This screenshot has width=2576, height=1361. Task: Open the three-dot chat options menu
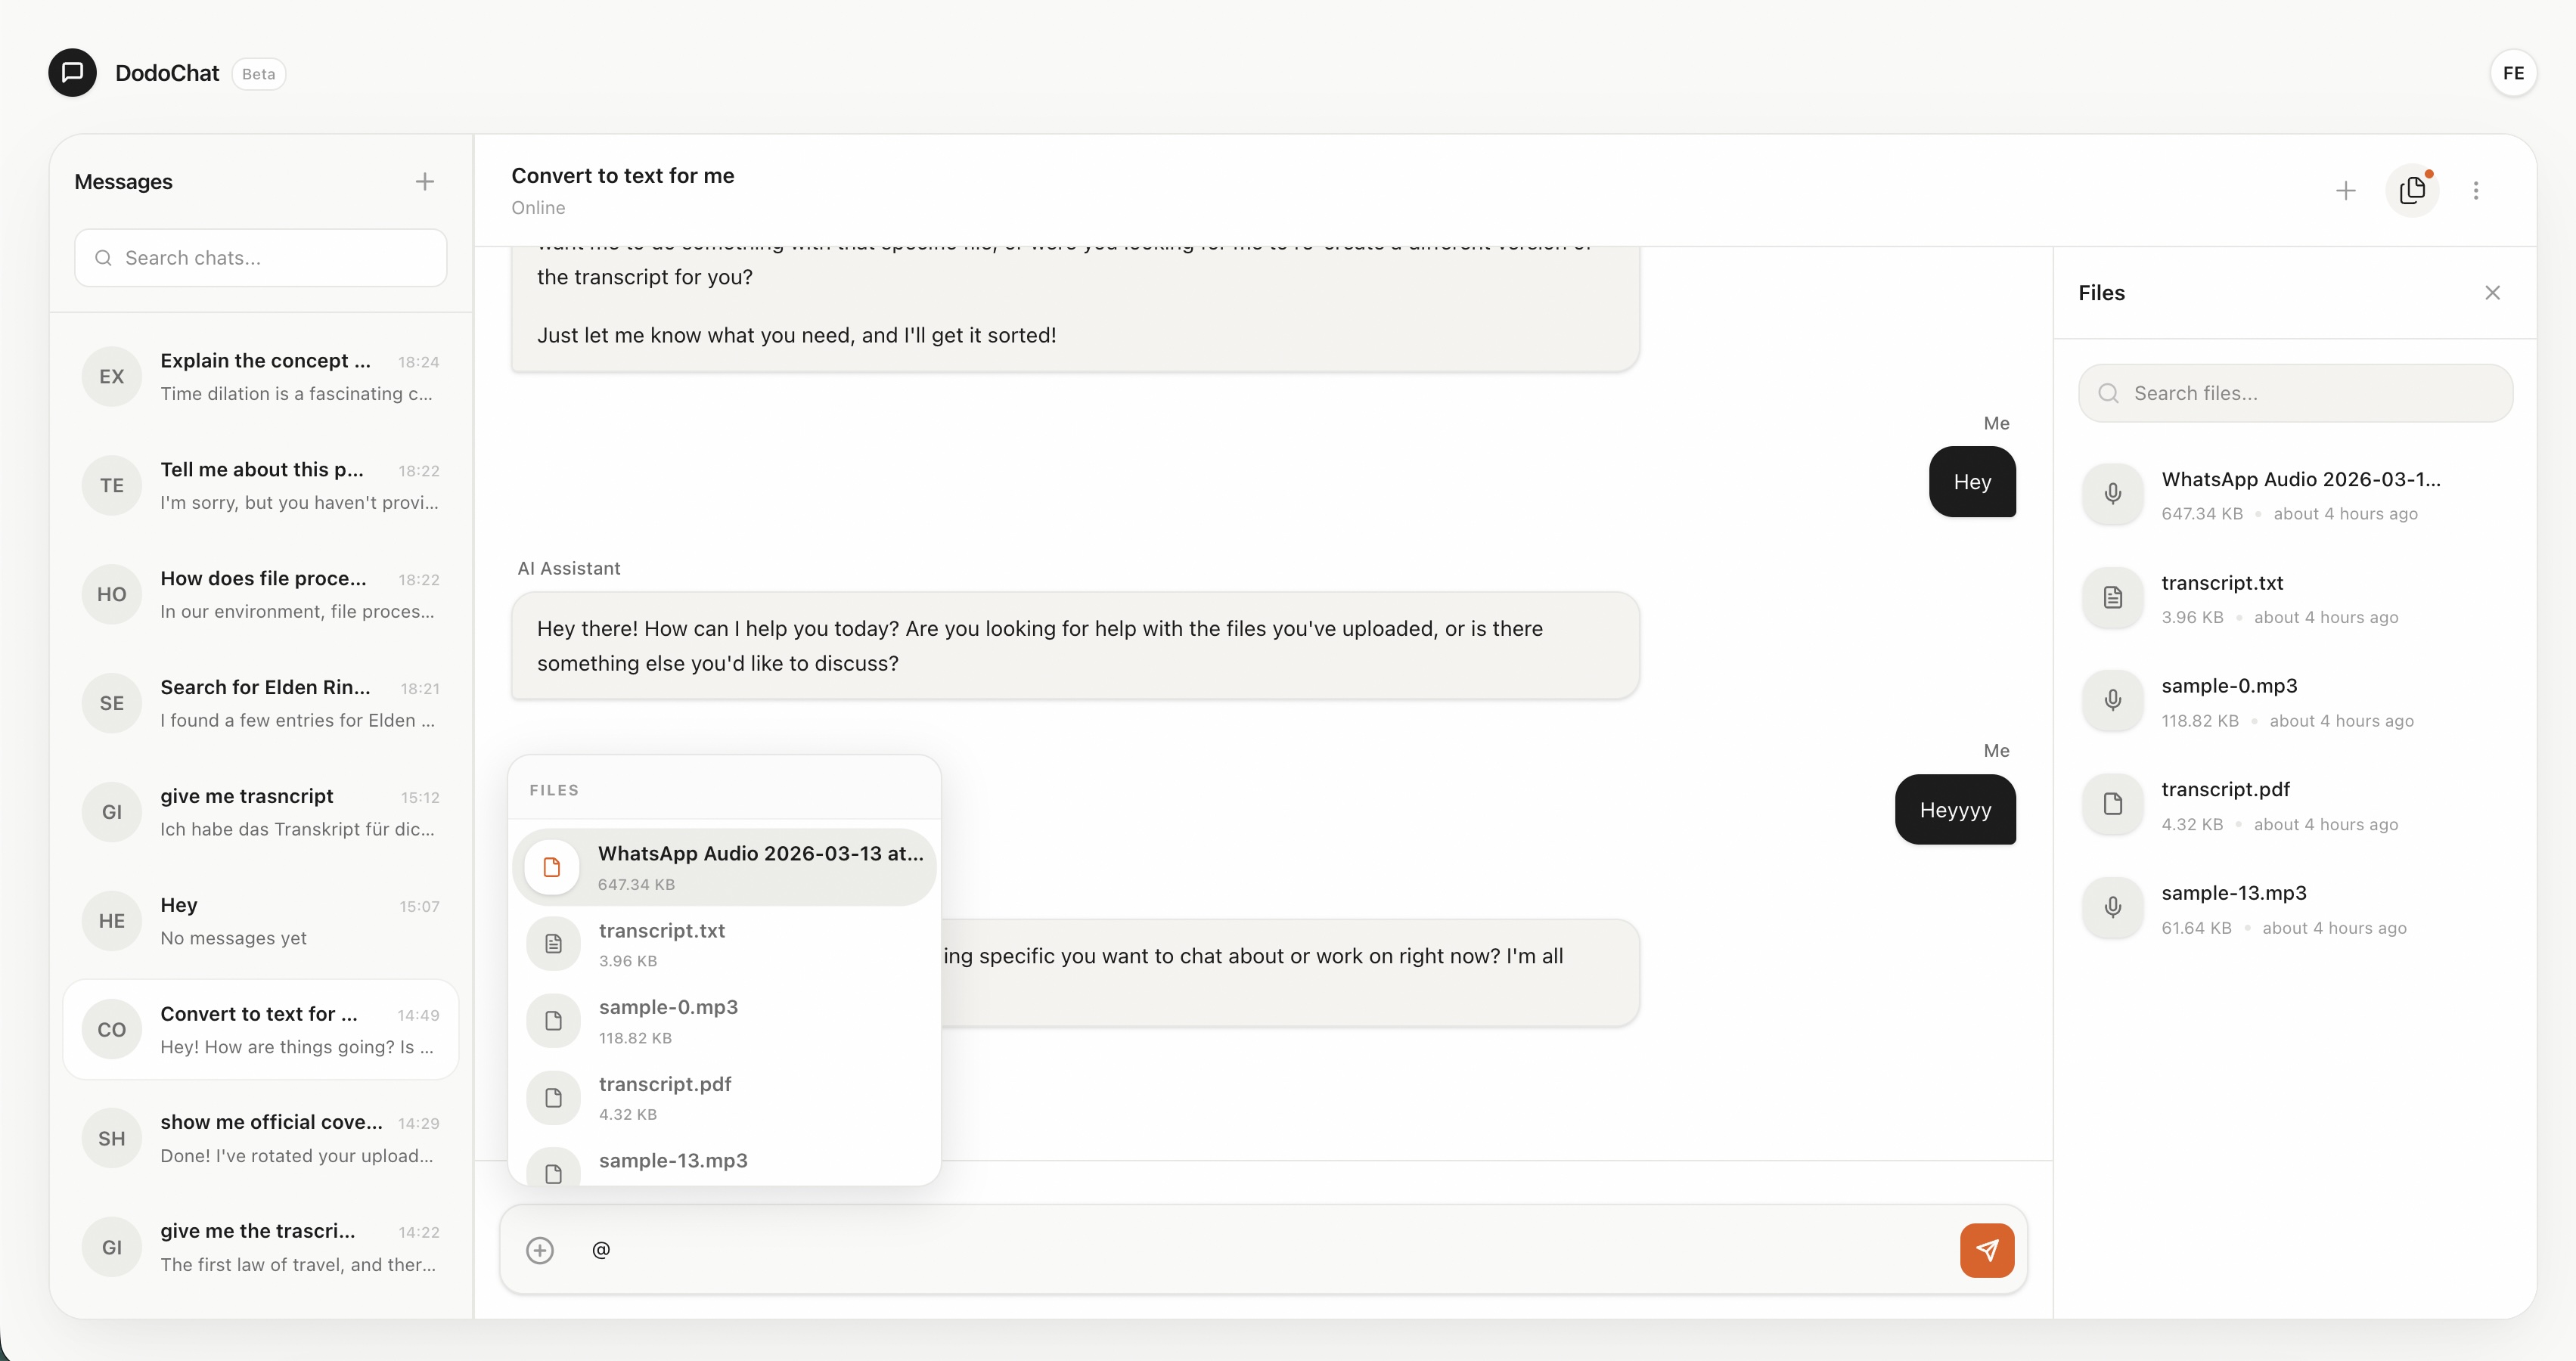[2477, 190]
